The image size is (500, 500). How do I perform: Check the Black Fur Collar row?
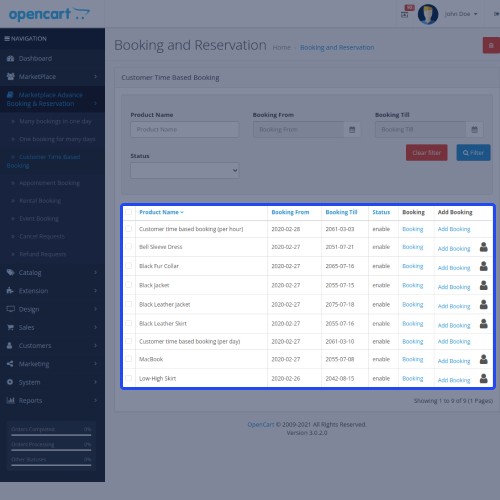pos(129,266)
